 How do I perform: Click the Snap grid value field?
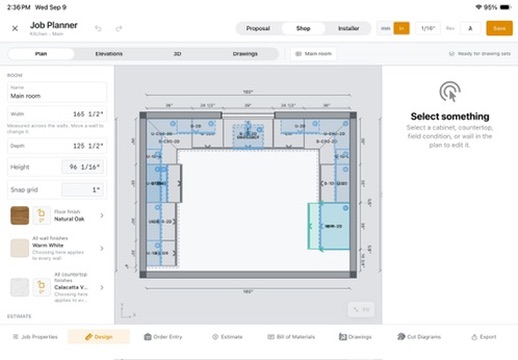coord(83,190)
